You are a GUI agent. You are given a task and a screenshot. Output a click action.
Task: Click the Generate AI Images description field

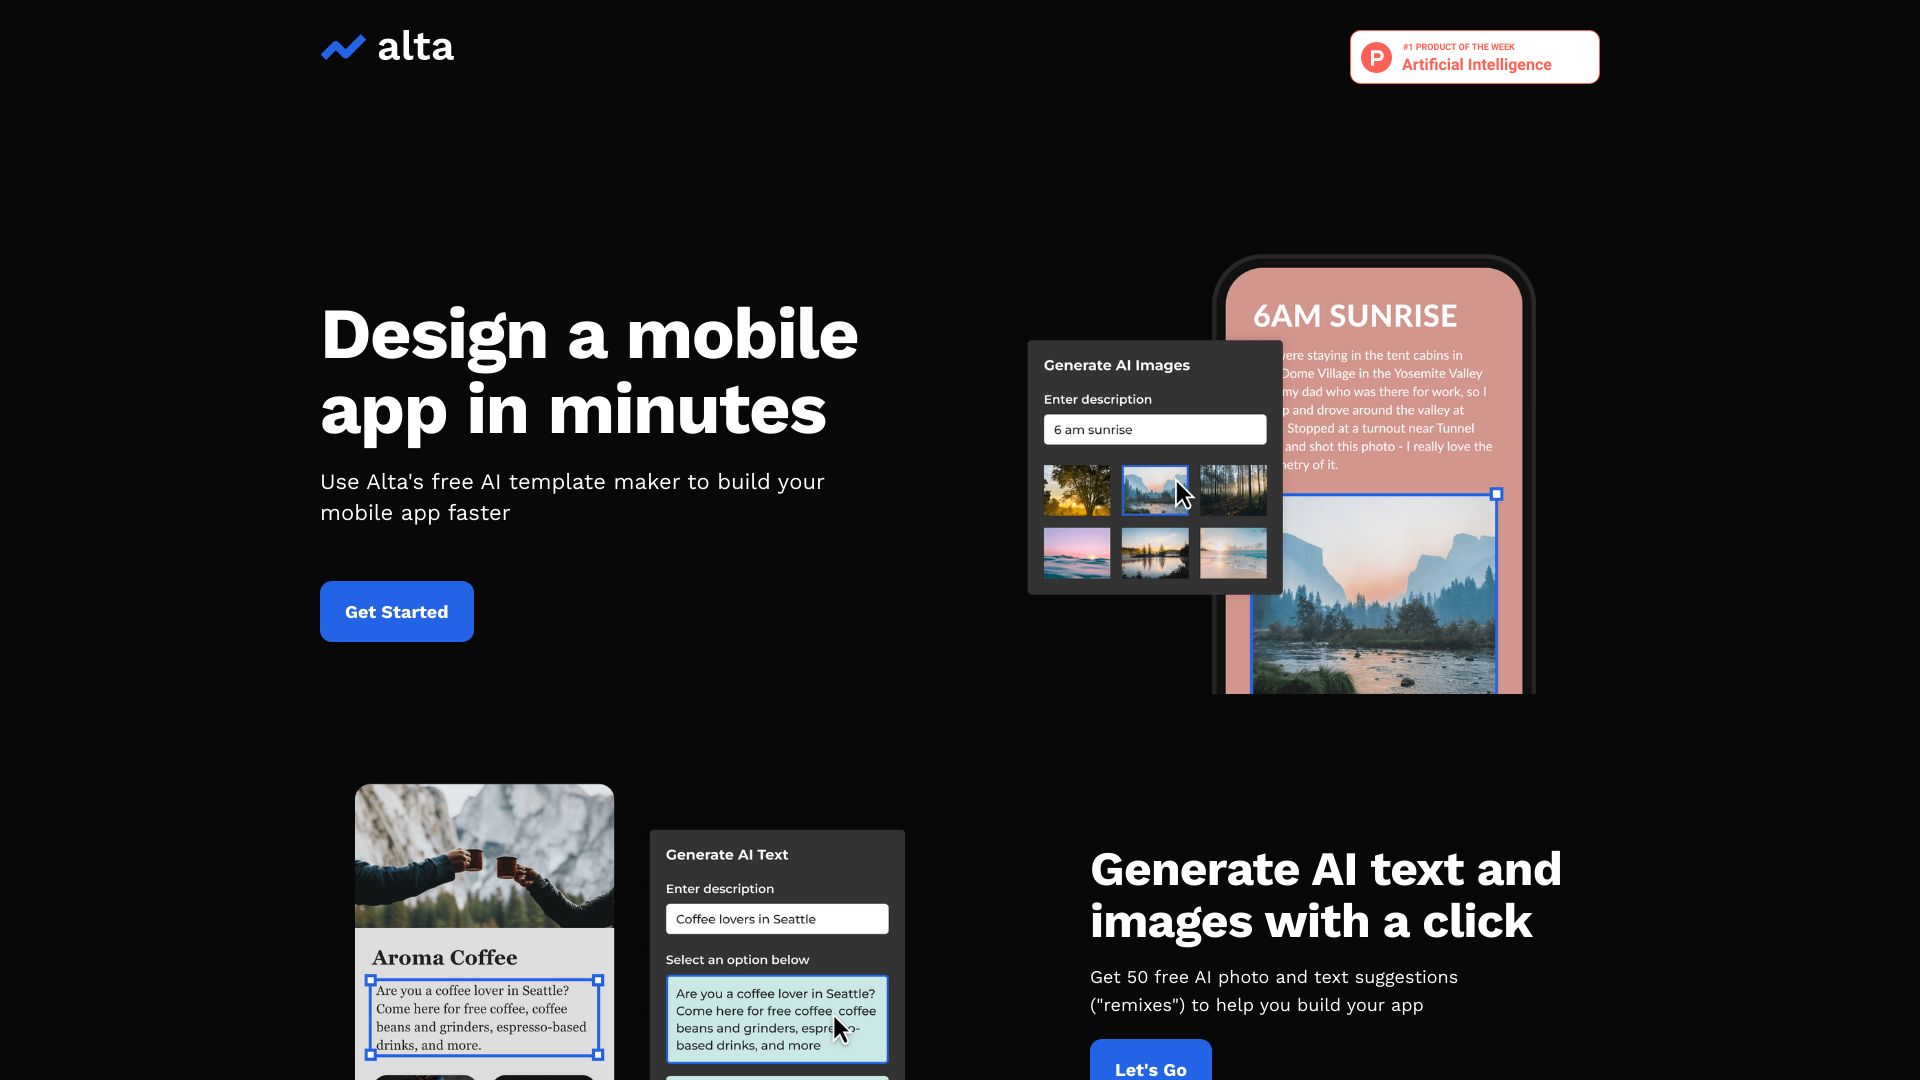point(1154,429)
